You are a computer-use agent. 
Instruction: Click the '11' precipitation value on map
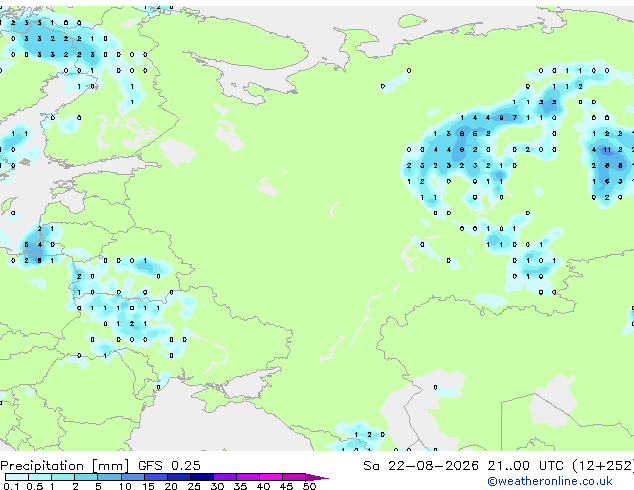(607, 150)
